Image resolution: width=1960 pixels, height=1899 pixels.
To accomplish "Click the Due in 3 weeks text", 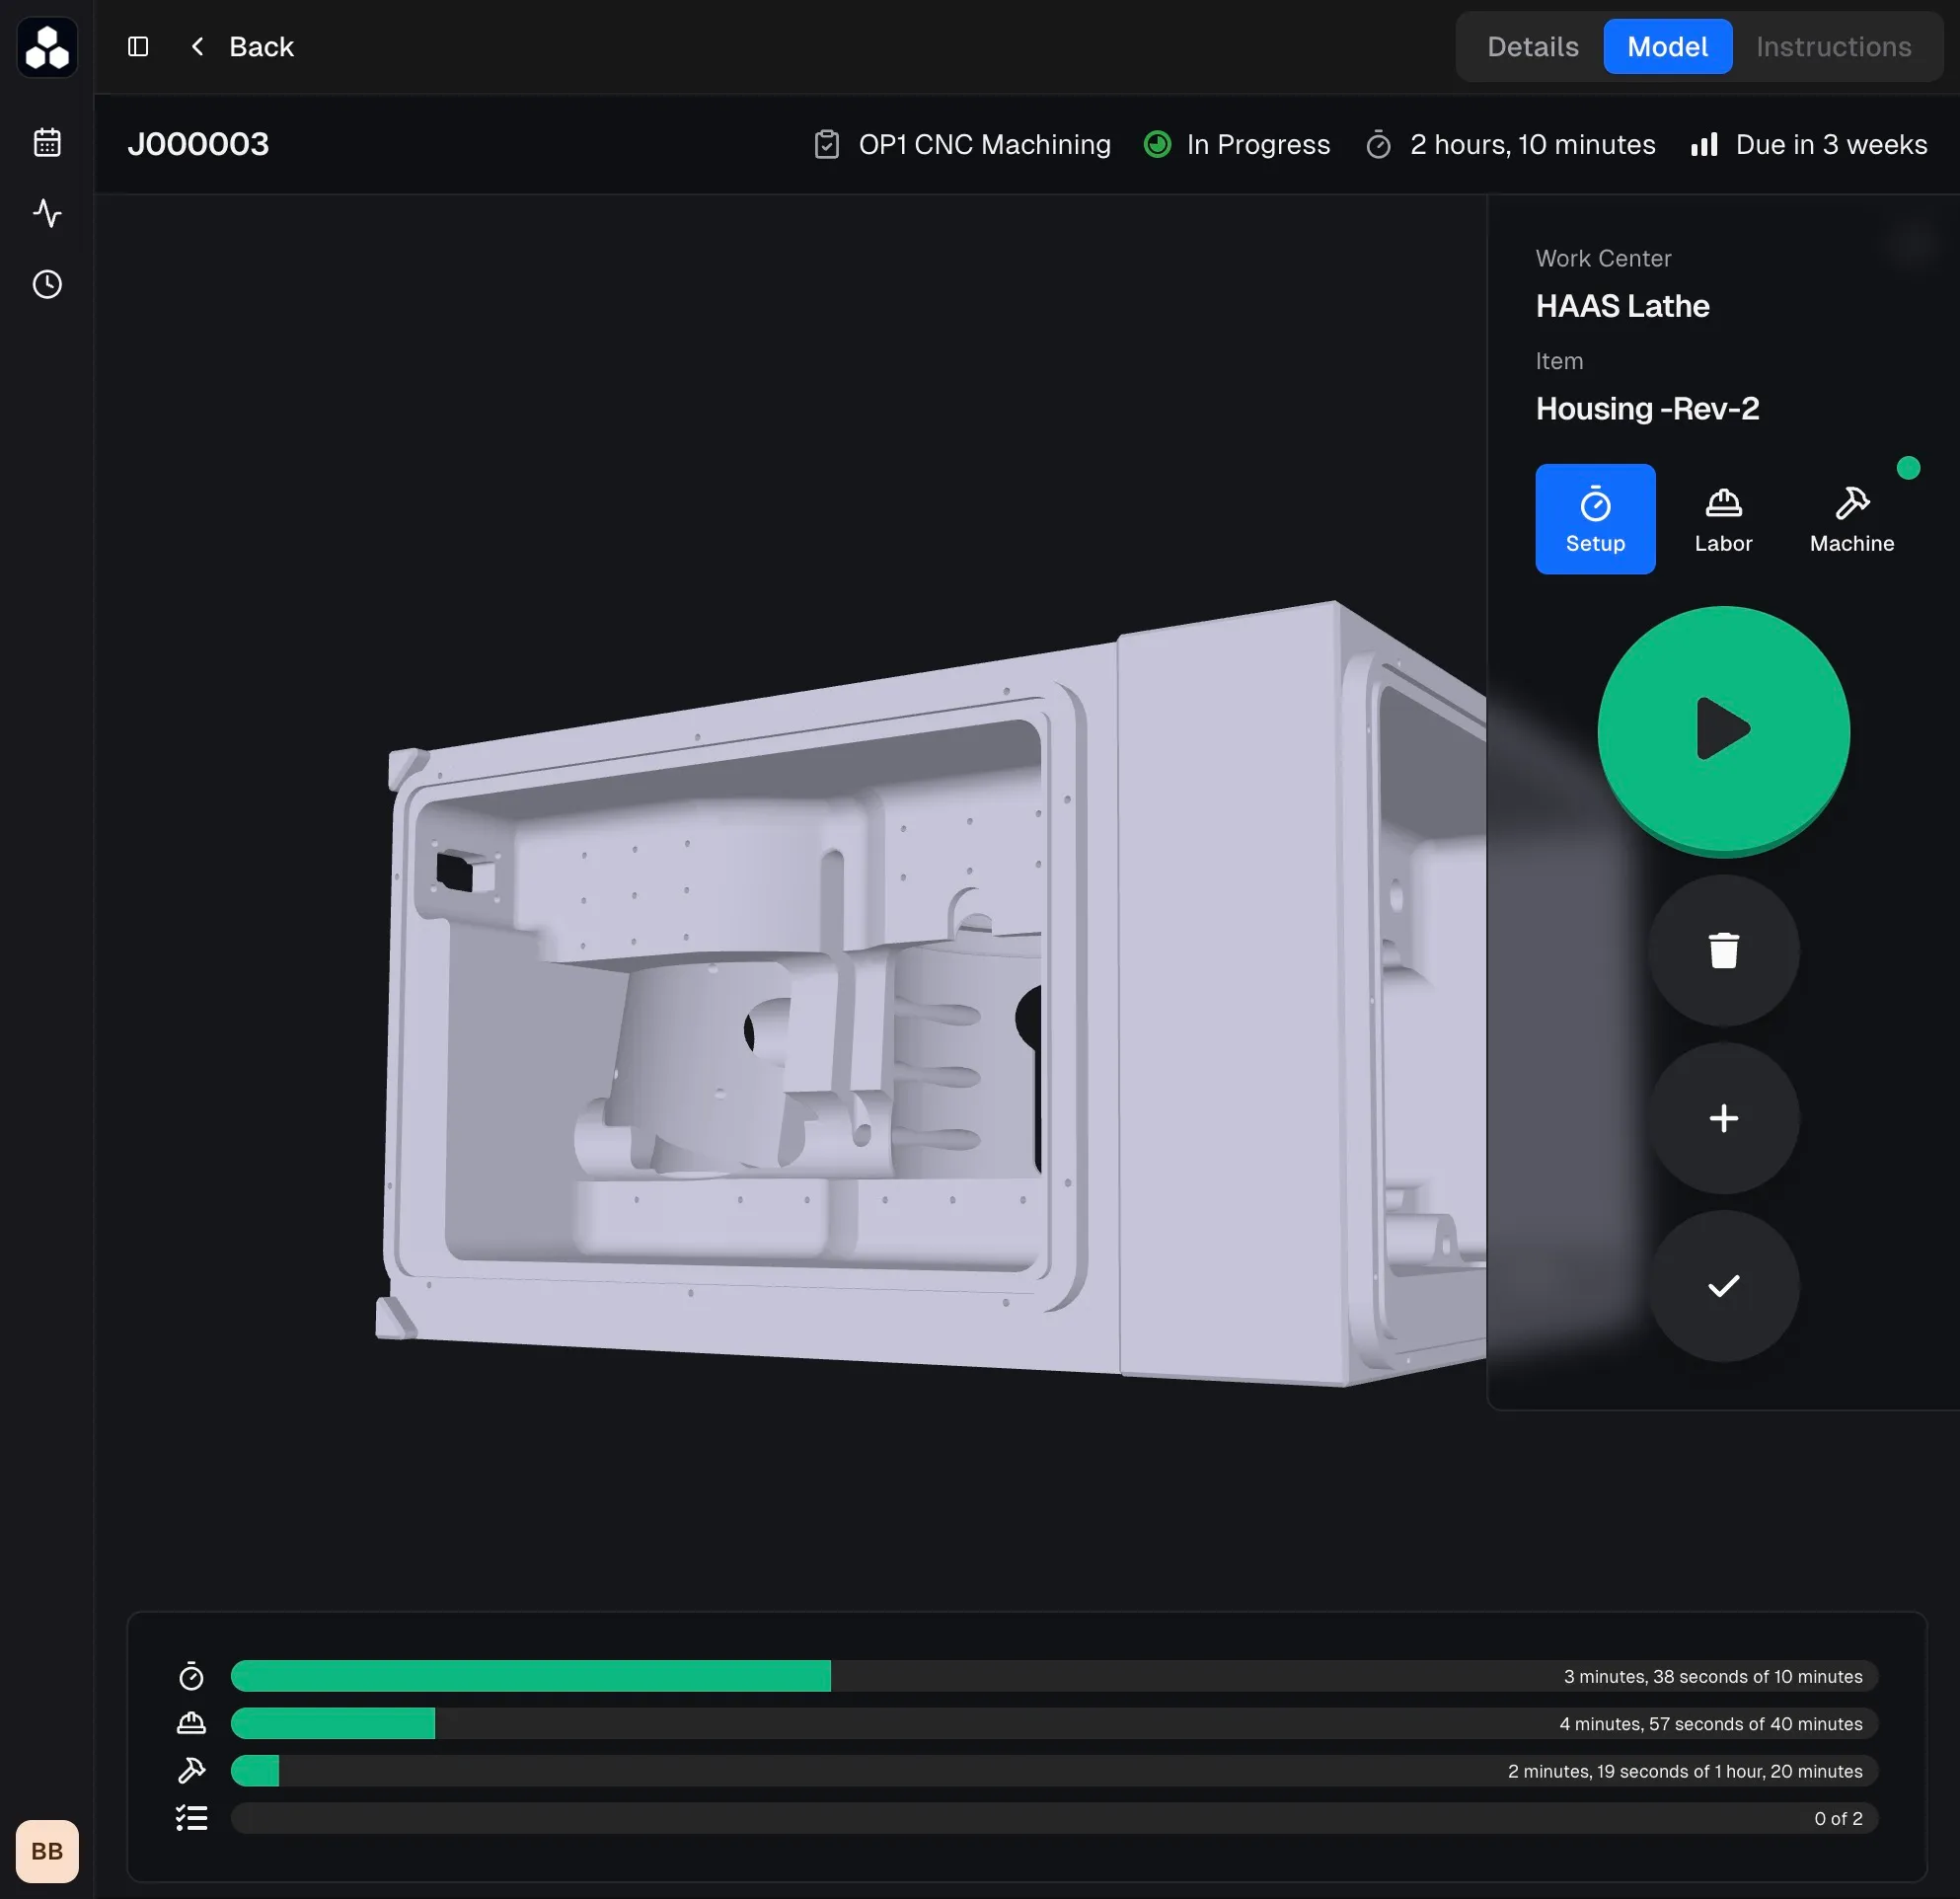I will click(x=1831, y=145).
